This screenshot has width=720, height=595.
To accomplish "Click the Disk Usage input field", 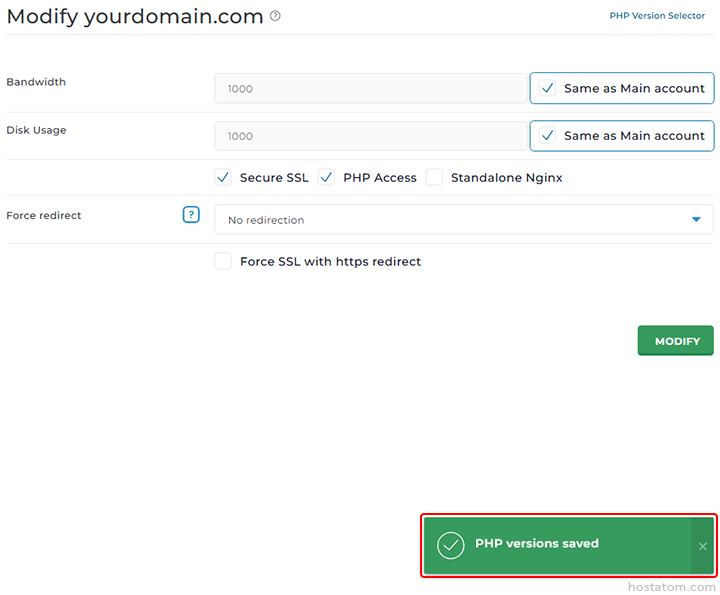I will tap(371, 136).
